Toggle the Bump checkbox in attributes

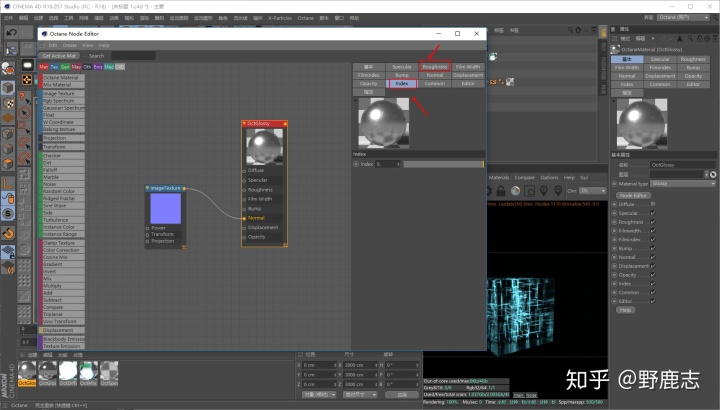coord(653,248)
